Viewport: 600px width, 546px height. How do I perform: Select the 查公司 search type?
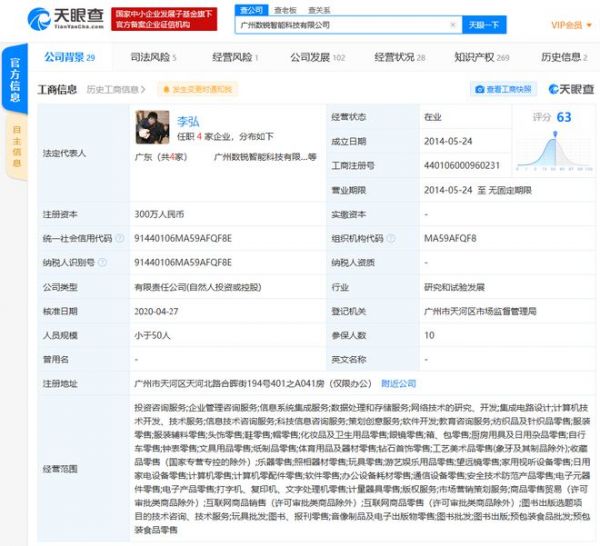tap(252, 9)
